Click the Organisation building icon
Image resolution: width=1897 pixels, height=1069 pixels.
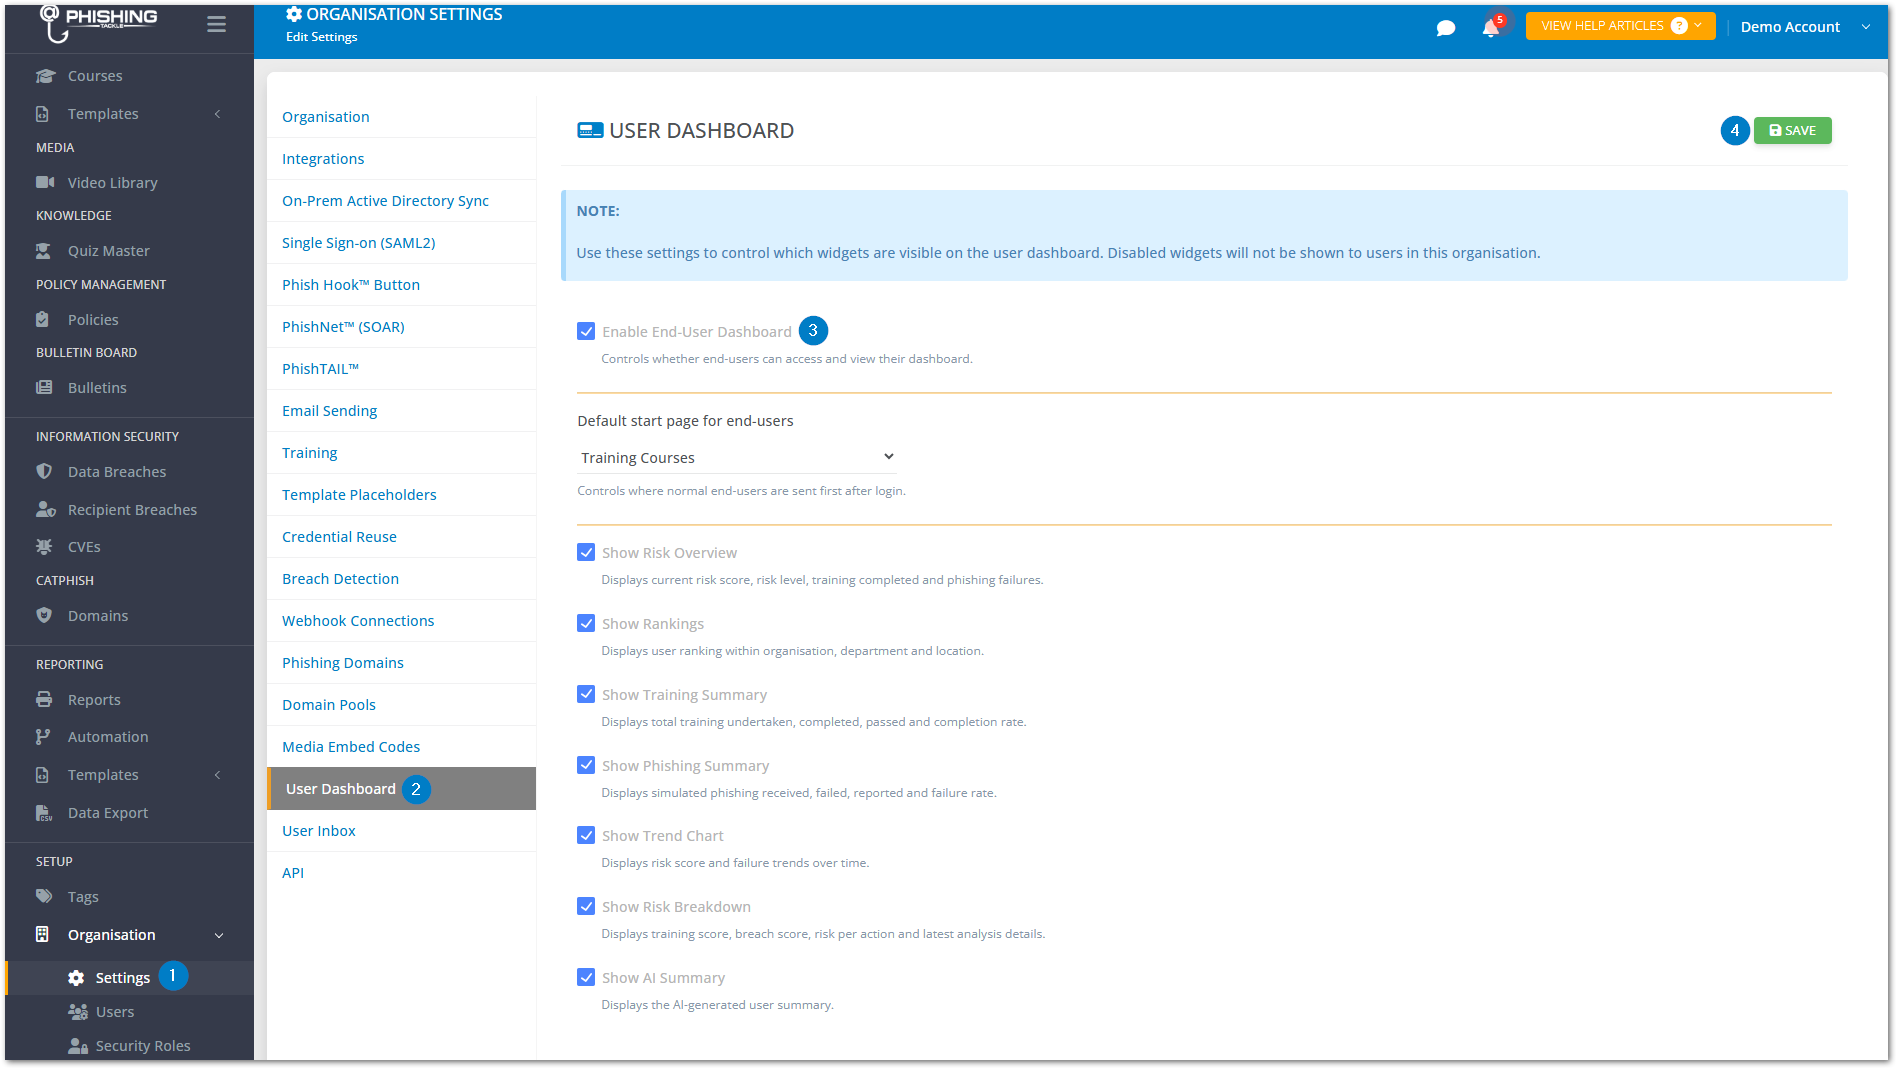click(x=42, y=934)
